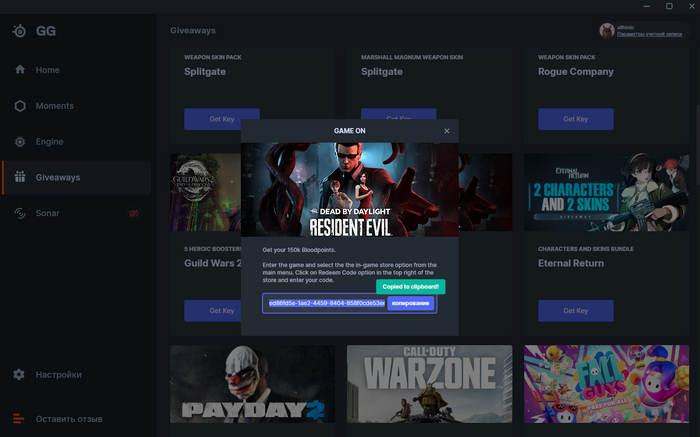Image resolution: width=700 pixels, height=437 pixels.
Task: Click the Оставить отзыв feedback icon
Action: (19, 419)
